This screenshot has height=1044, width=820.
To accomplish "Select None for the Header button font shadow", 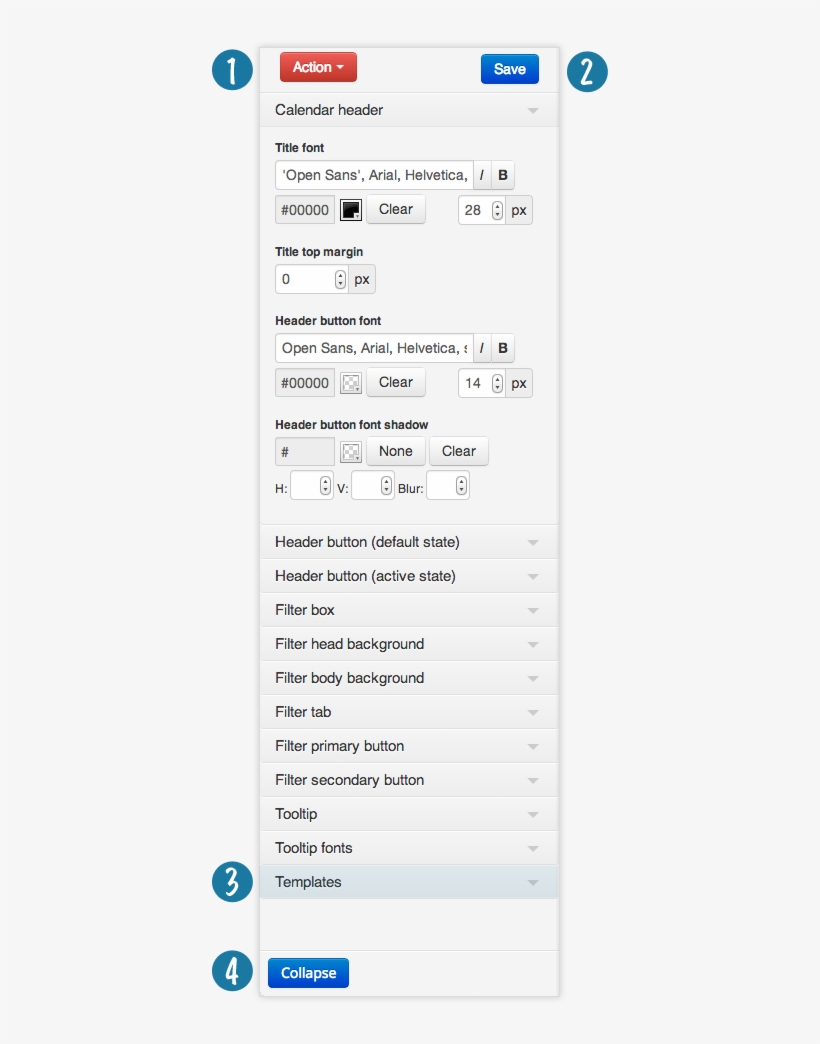I will (x=395, y=451).
